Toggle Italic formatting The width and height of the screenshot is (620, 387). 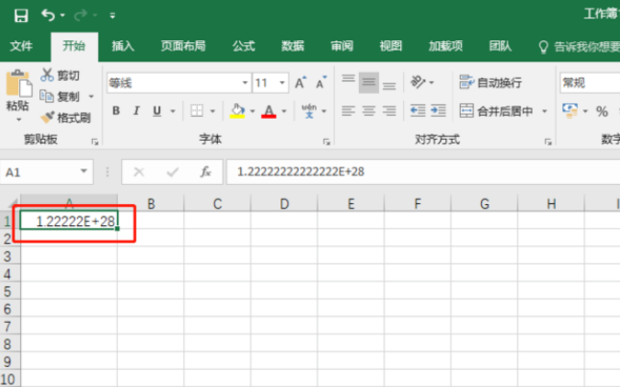click(136, 111)
